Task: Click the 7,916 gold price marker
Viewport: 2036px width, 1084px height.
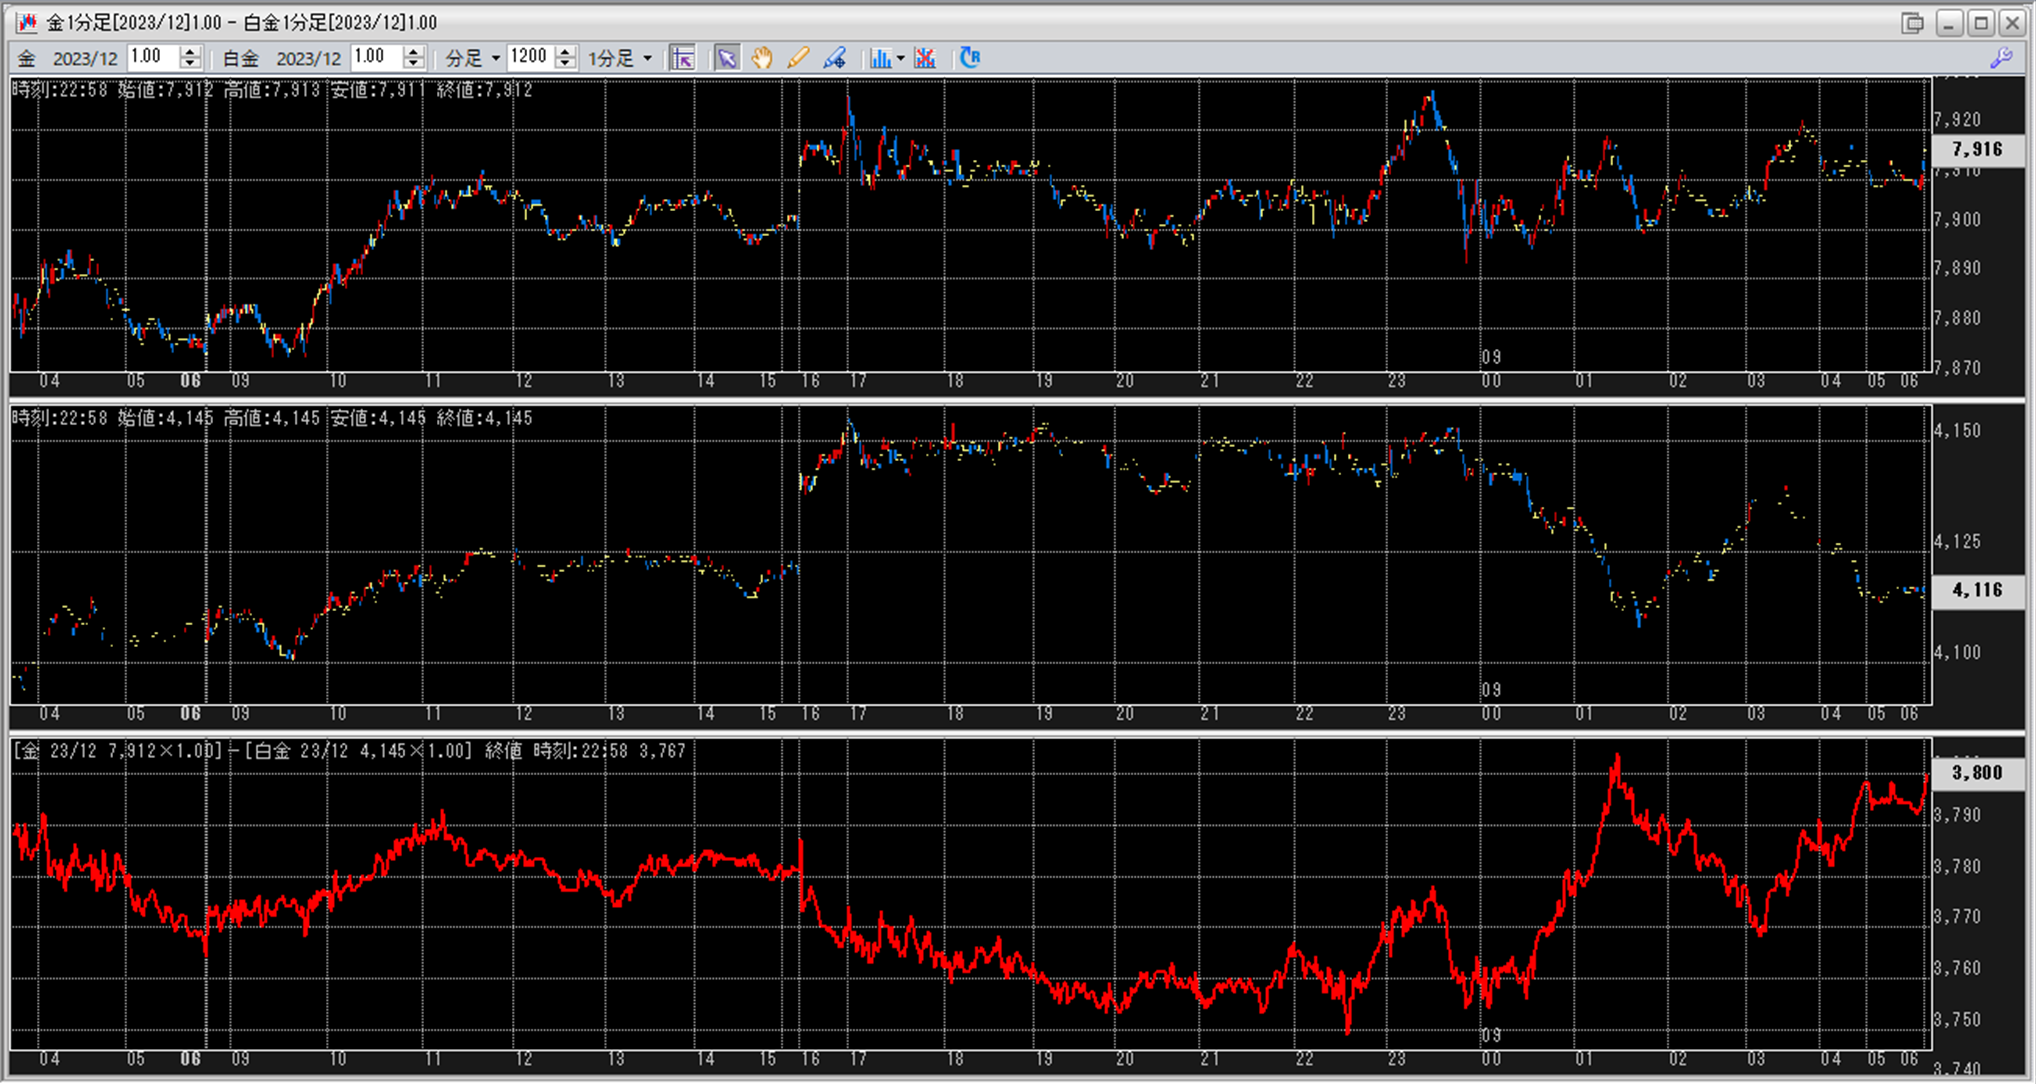Action: pos(1977,150)
